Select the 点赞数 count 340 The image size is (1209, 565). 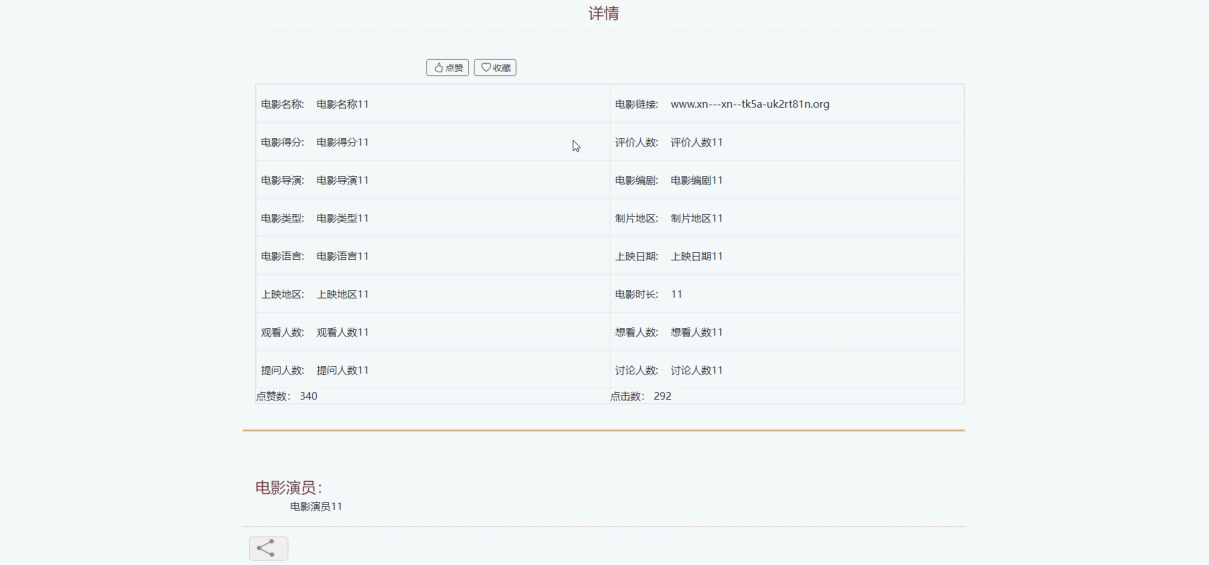coord(309,396)
